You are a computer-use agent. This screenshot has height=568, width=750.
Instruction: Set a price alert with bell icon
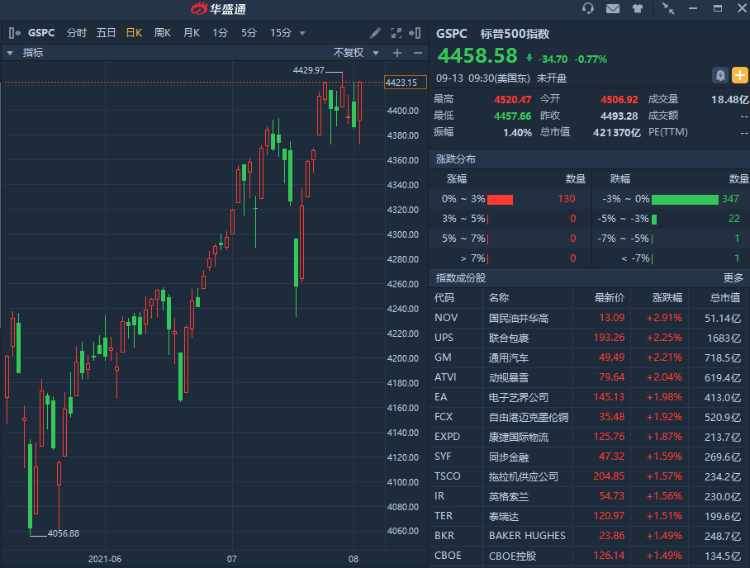719,74
